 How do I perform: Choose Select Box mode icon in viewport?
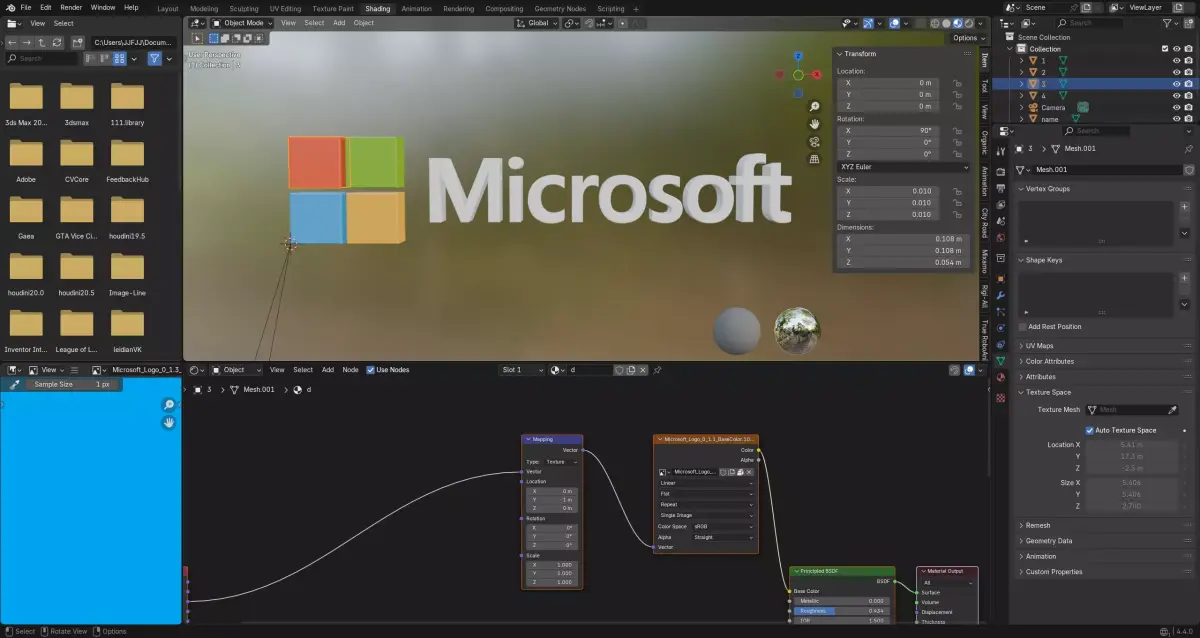click(213, 38)
